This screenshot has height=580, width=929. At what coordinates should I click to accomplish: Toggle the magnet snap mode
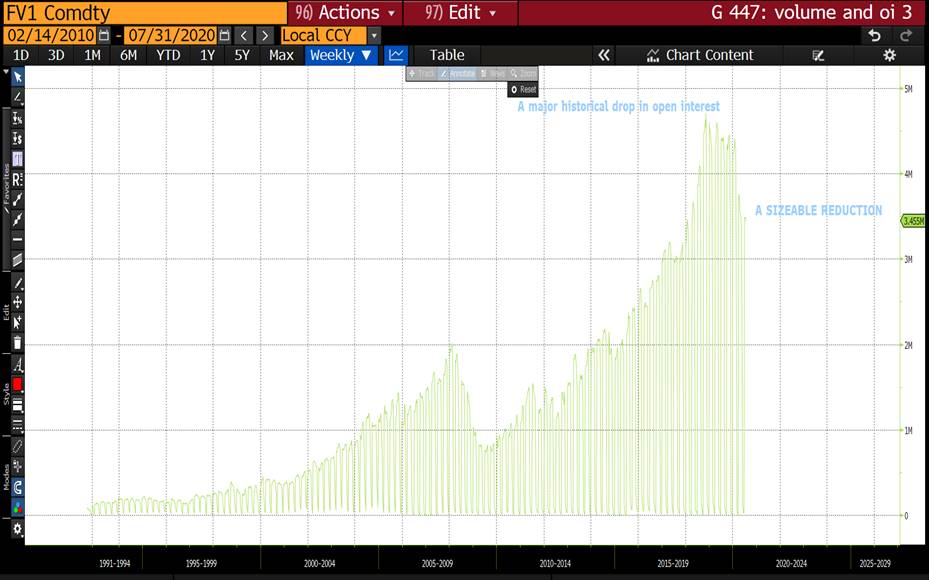(x=17, y=487)
